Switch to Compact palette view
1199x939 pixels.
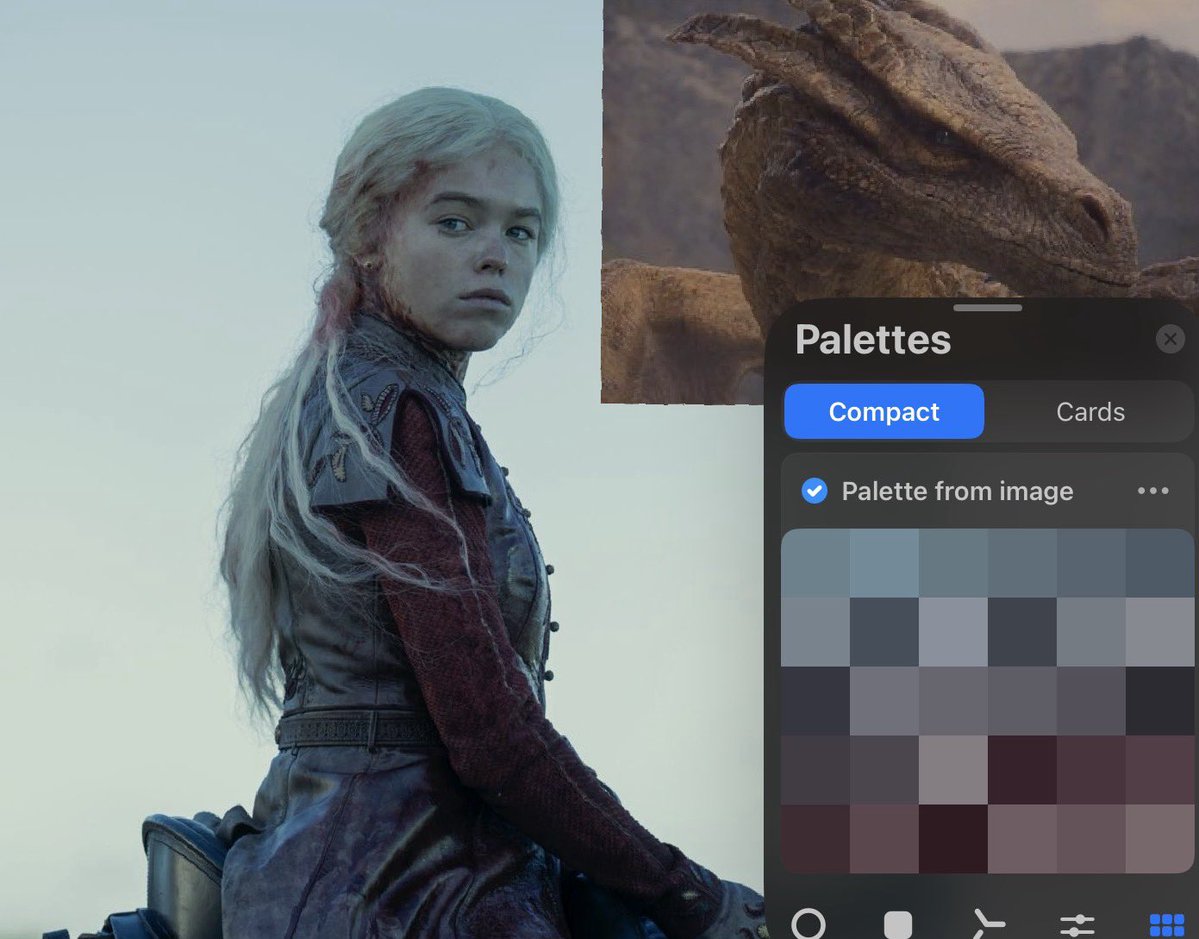(884, 411)
